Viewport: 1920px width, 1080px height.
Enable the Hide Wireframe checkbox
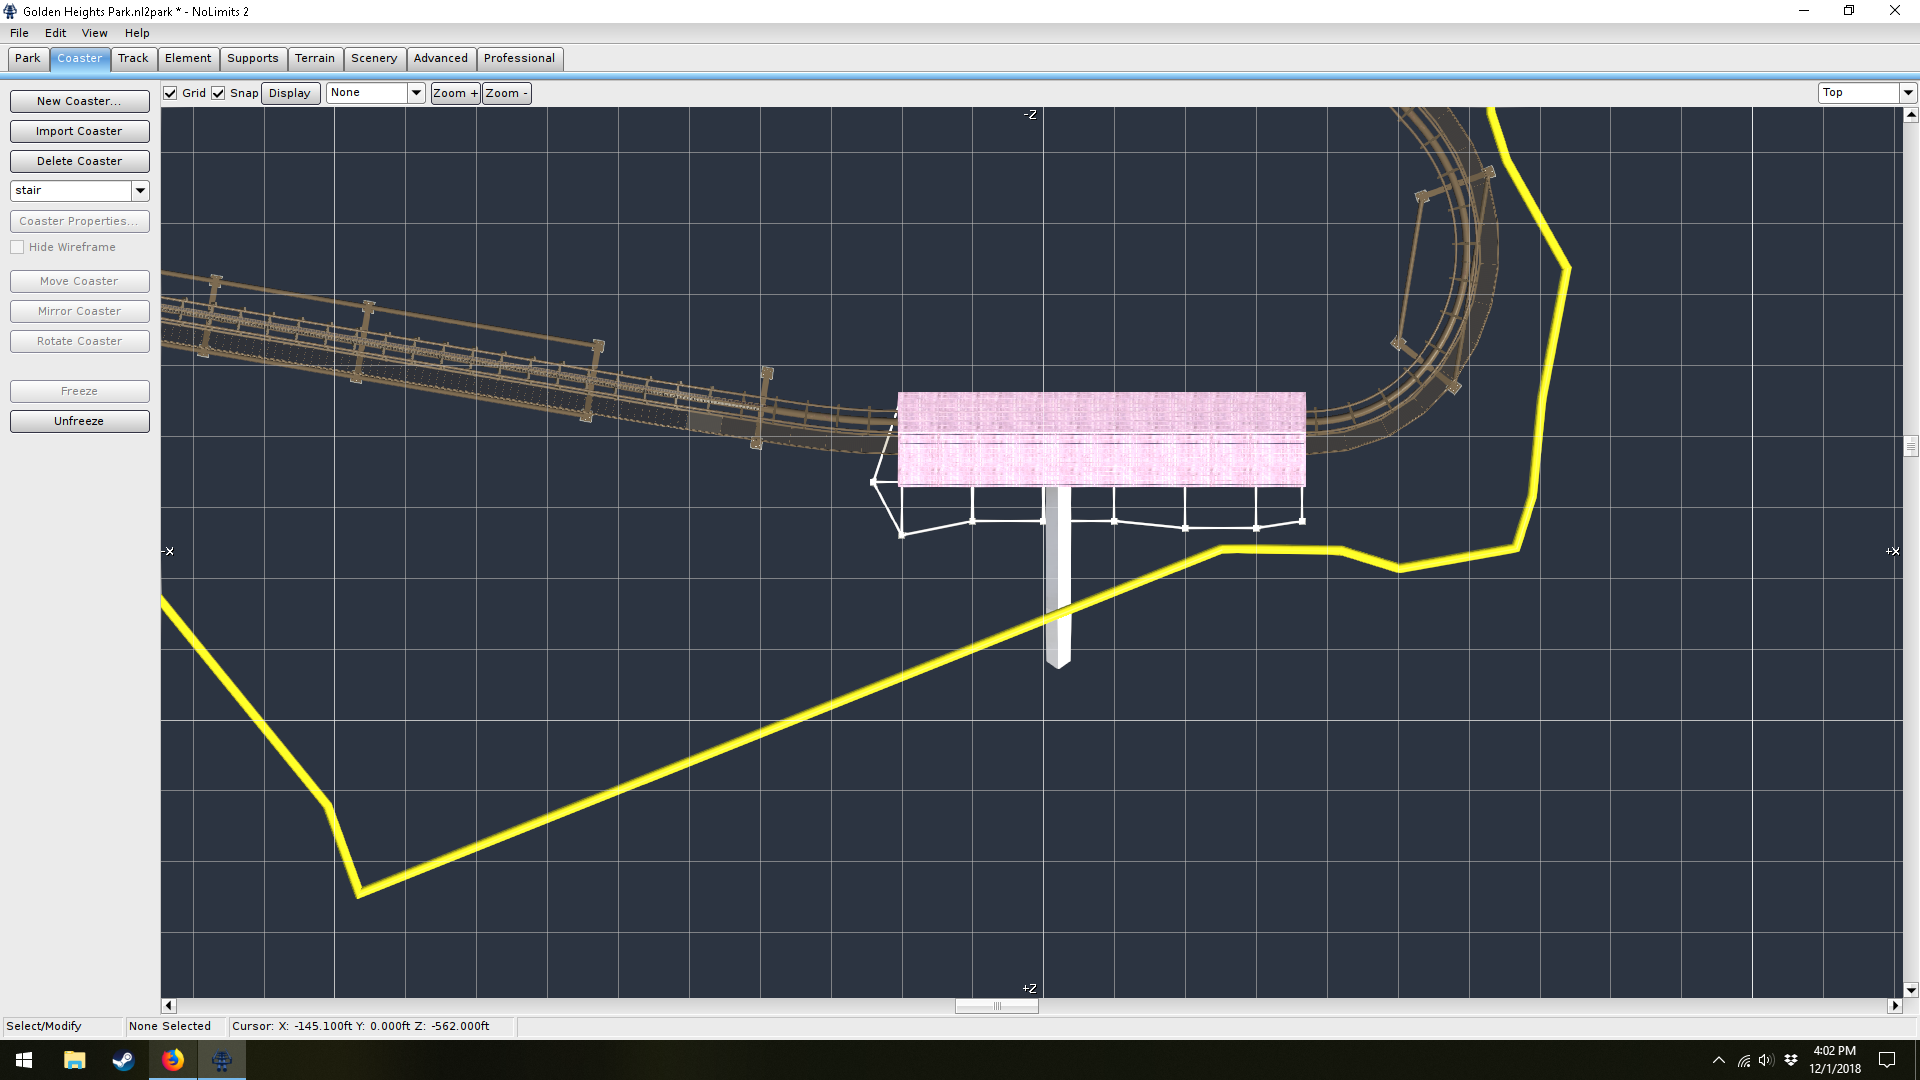point(17,247)
